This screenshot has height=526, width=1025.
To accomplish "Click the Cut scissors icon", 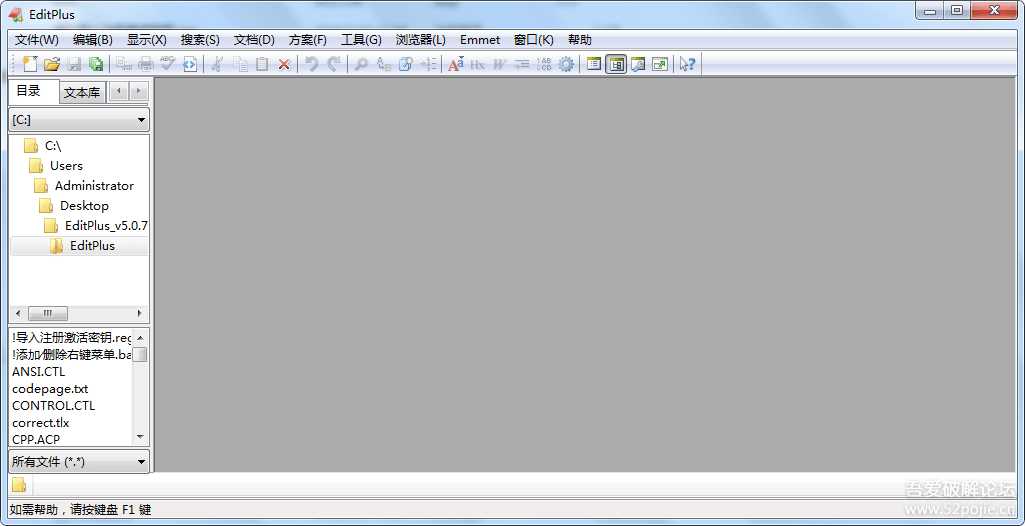I will [x=218, y=63].
